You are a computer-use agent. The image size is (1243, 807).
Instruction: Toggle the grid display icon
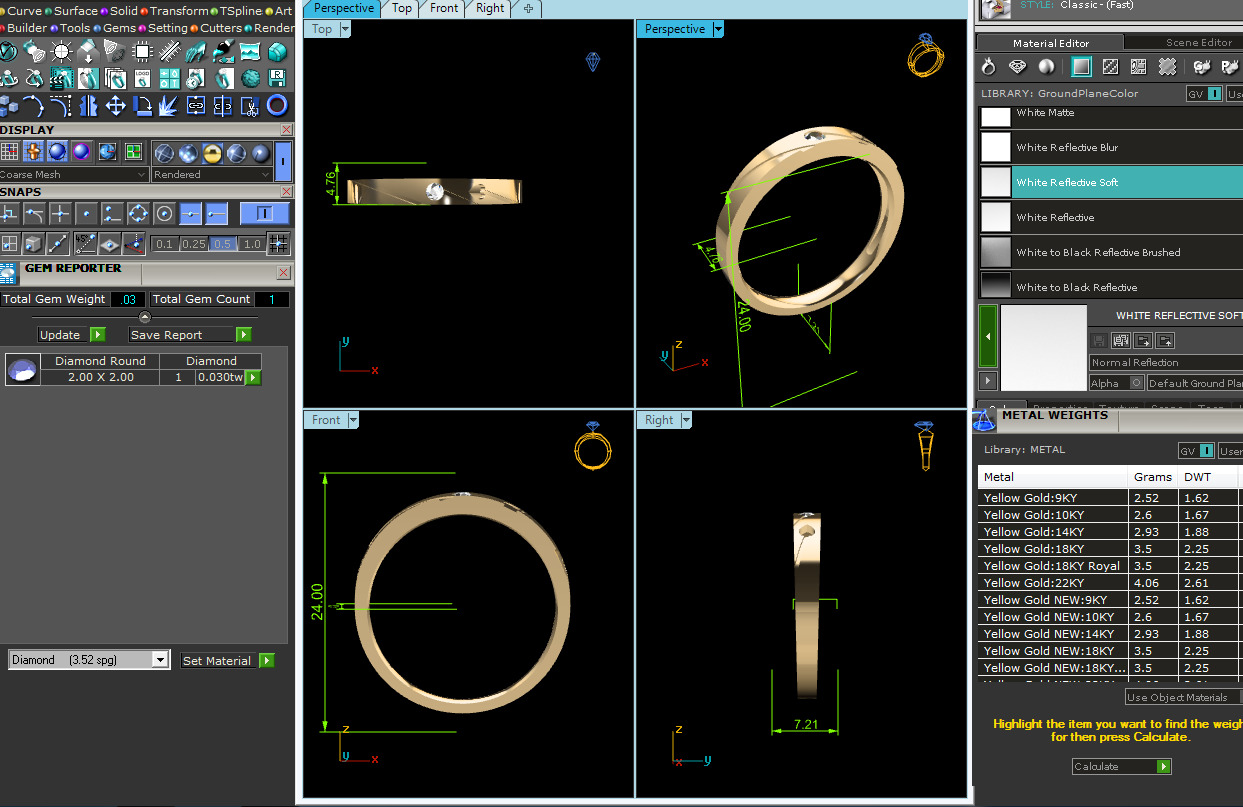click(x=9, y=152)
